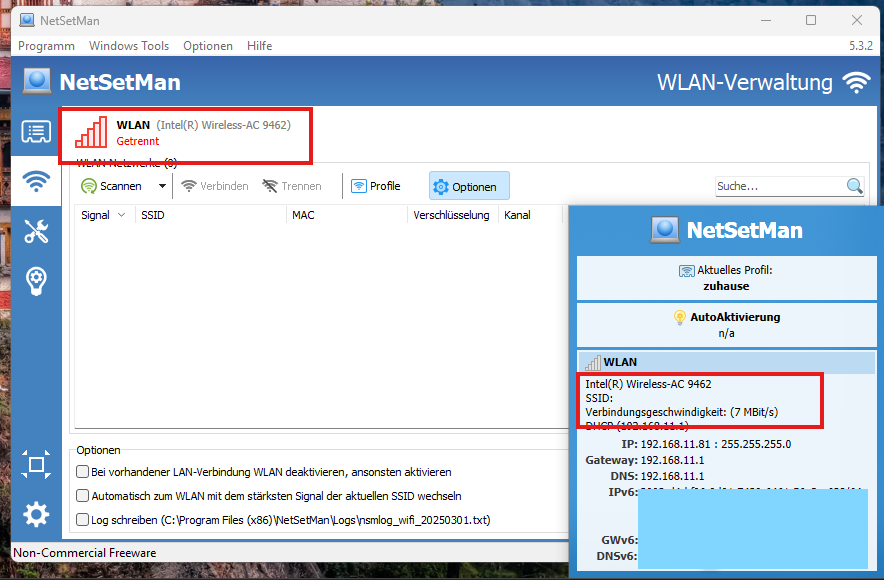Click the Kanal column header

pyautogui.click(x=530, y=215)
